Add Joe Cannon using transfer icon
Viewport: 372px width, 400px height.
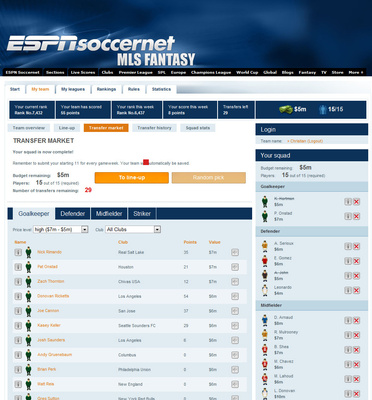click(235, 311)
